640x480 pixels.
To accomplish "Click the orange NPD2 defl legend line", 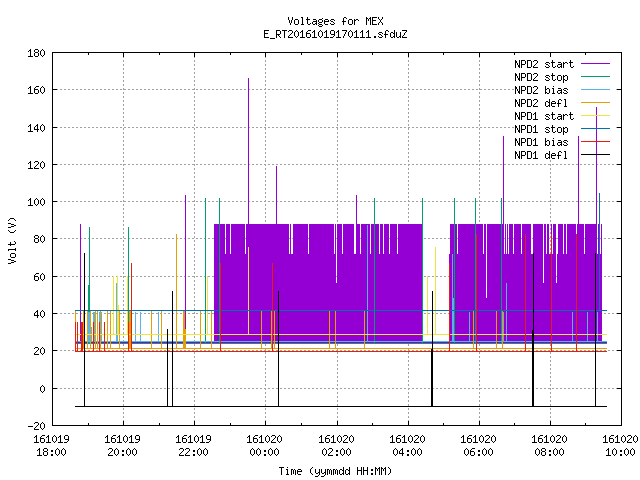I will [595, 102].
